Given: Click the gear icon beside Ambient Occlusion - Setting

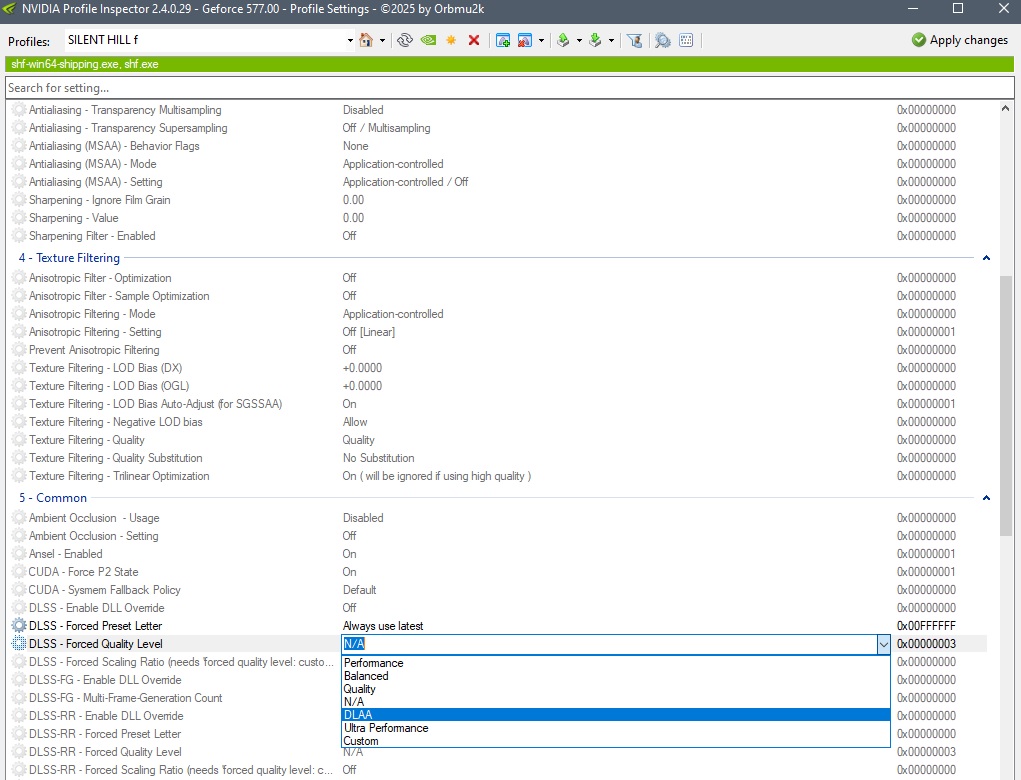Looking at the screenshot, I should [19, 536].
